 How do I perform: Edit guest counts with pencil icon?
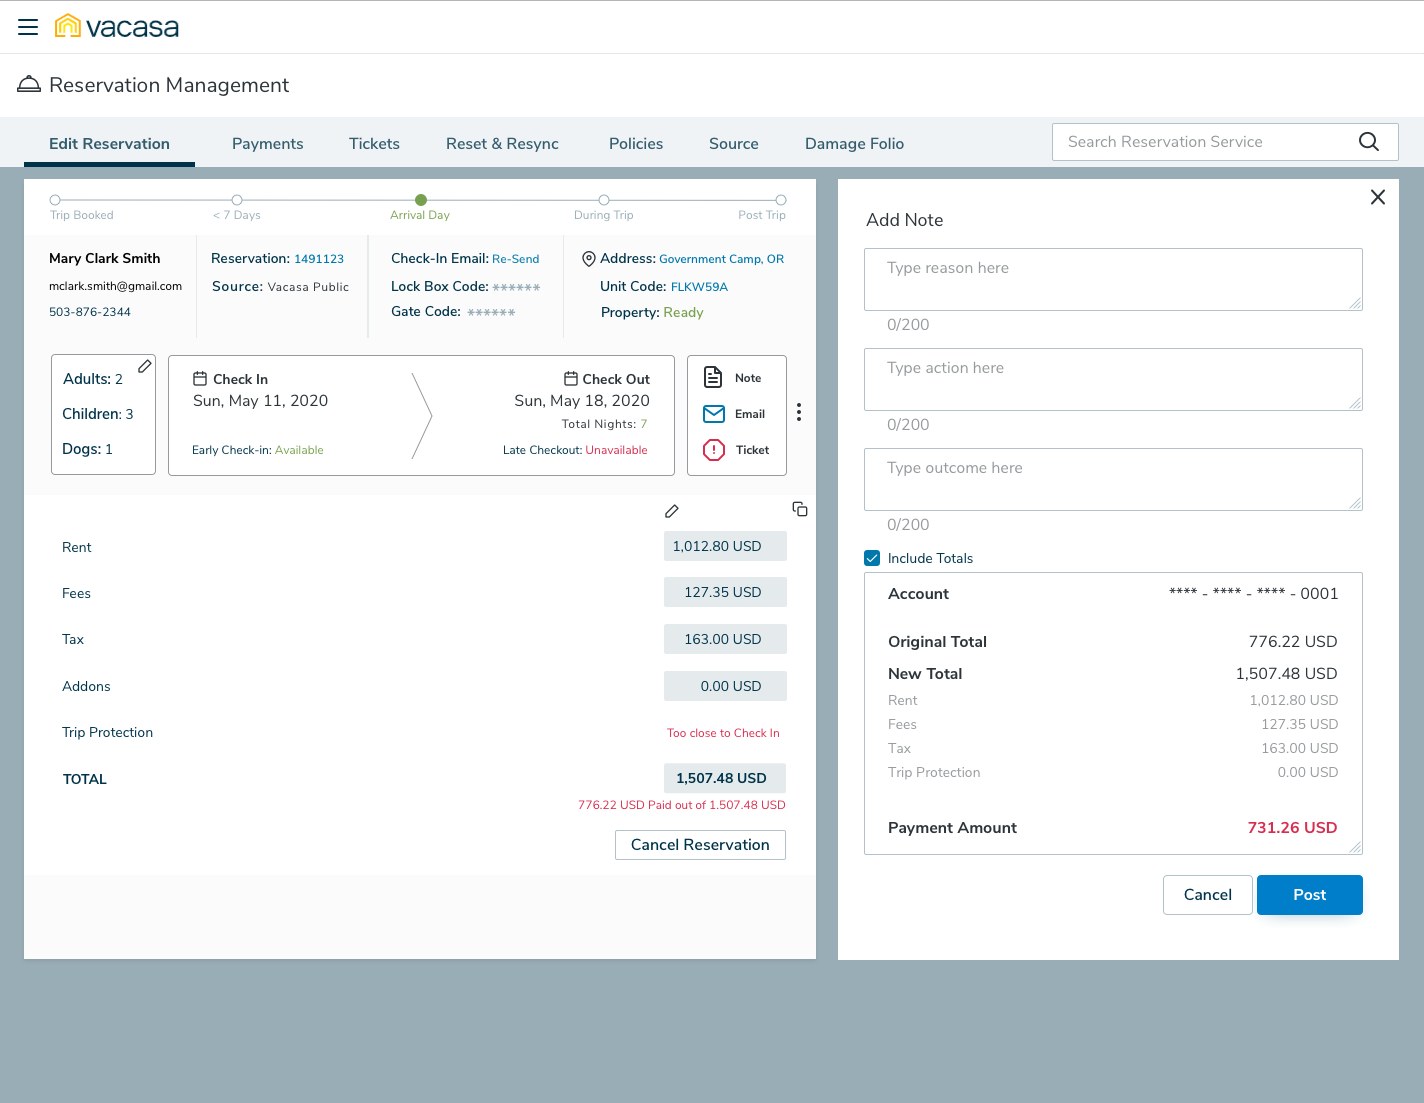click(145, 367)
